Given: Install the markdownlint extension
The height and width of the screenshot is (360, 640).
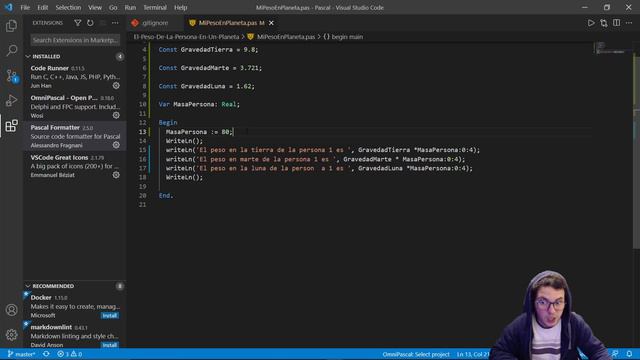Looking at the screenshot, I should pos(109,345).
